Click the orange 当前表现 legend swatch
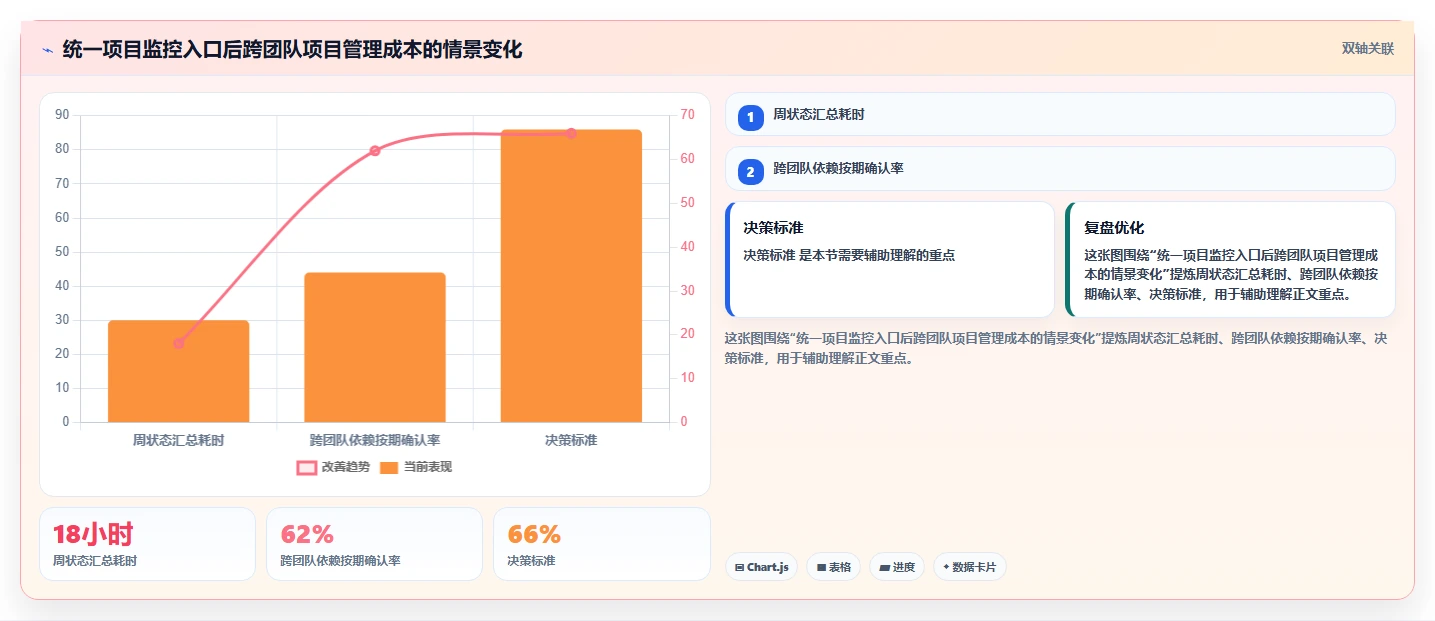This screenshot has height=621, width=1435. click(389, 467)
